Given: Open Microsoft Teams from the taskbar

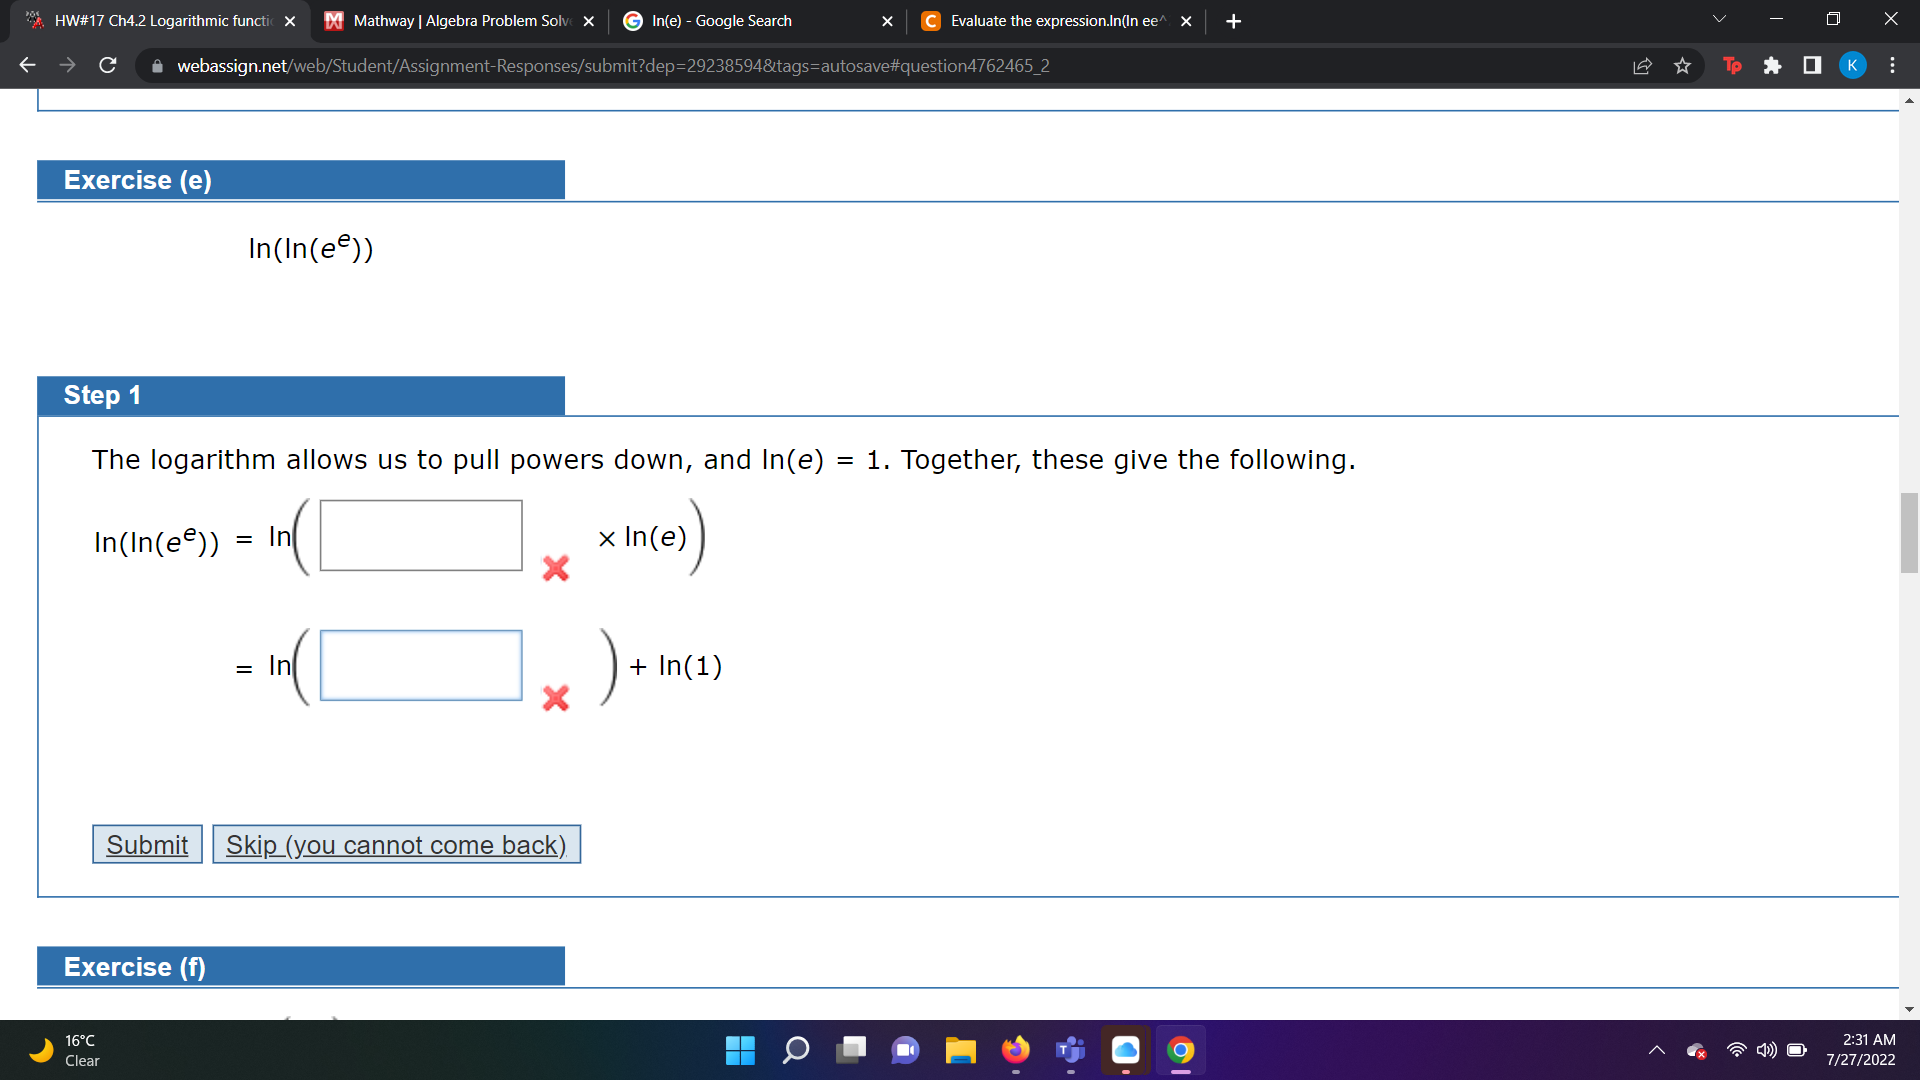Looking at the screenshot, I should click(1070, 1051).
